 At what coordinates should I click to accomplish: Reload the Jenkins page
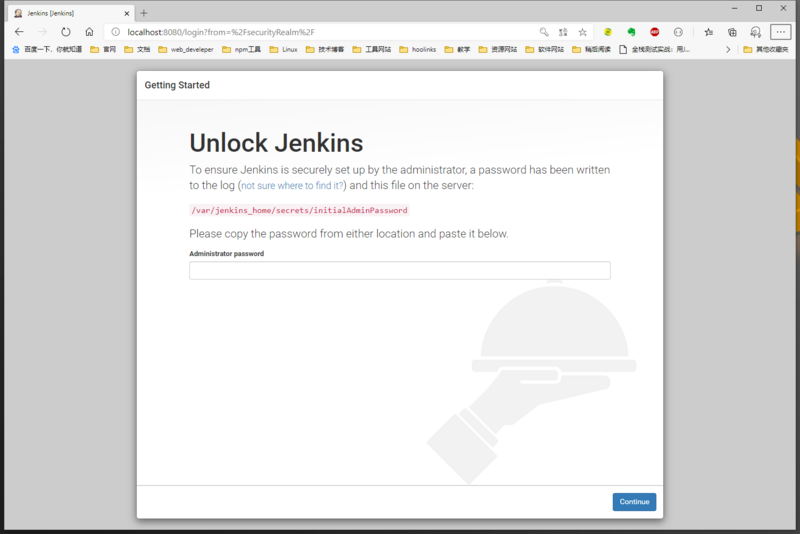[x=66, y=32]
